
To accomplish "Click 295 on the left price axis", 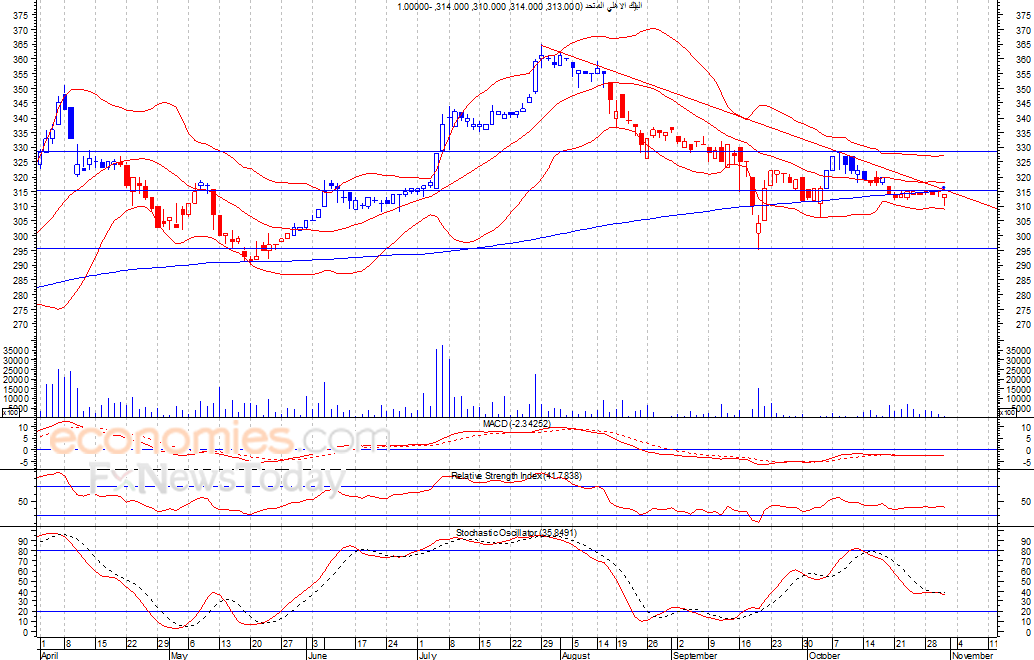I will (x=20, y=251).
